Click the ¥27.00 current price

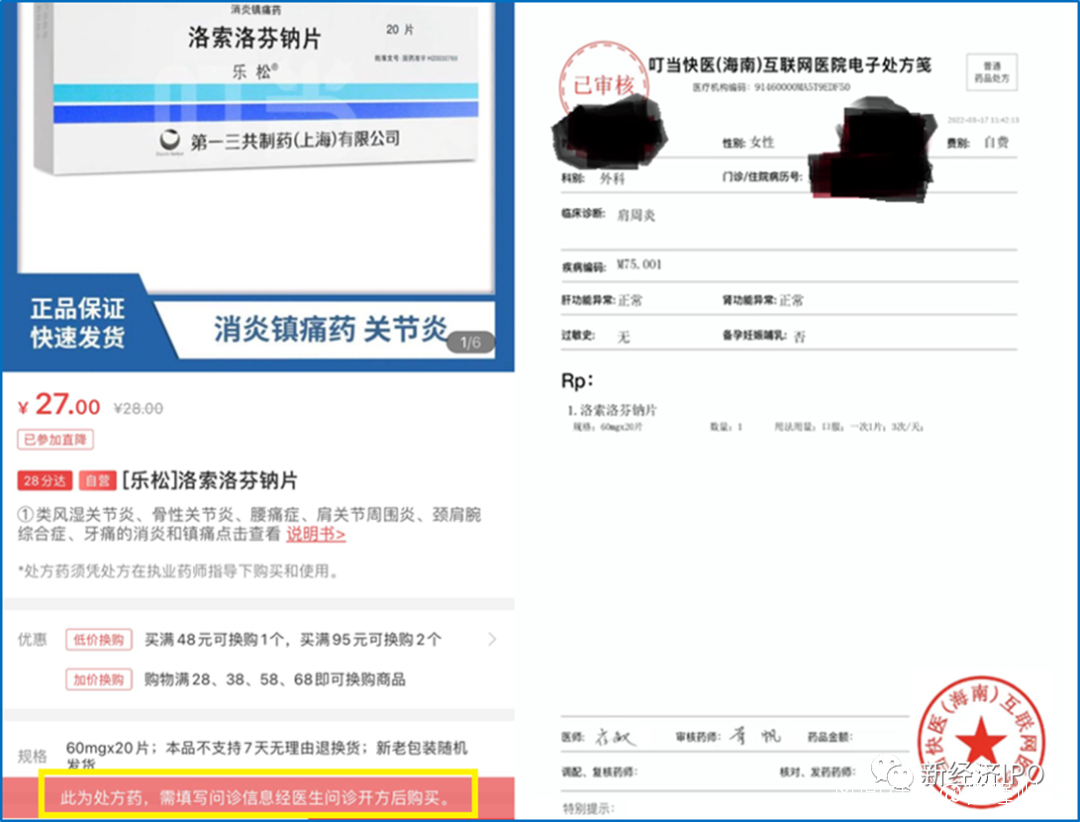click(x=59, y=405)
